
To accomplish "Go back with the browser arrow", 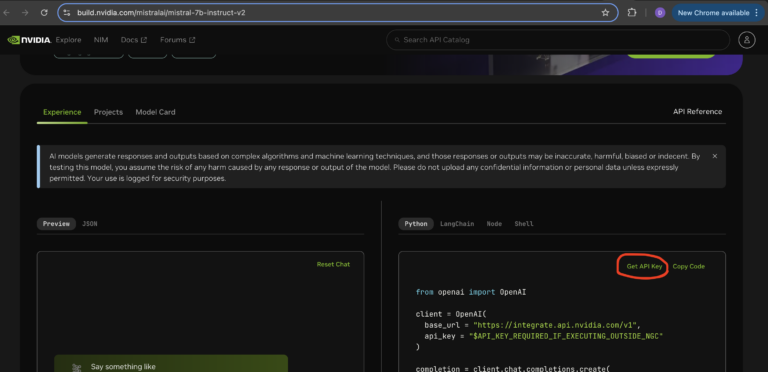I will [6, 13].
